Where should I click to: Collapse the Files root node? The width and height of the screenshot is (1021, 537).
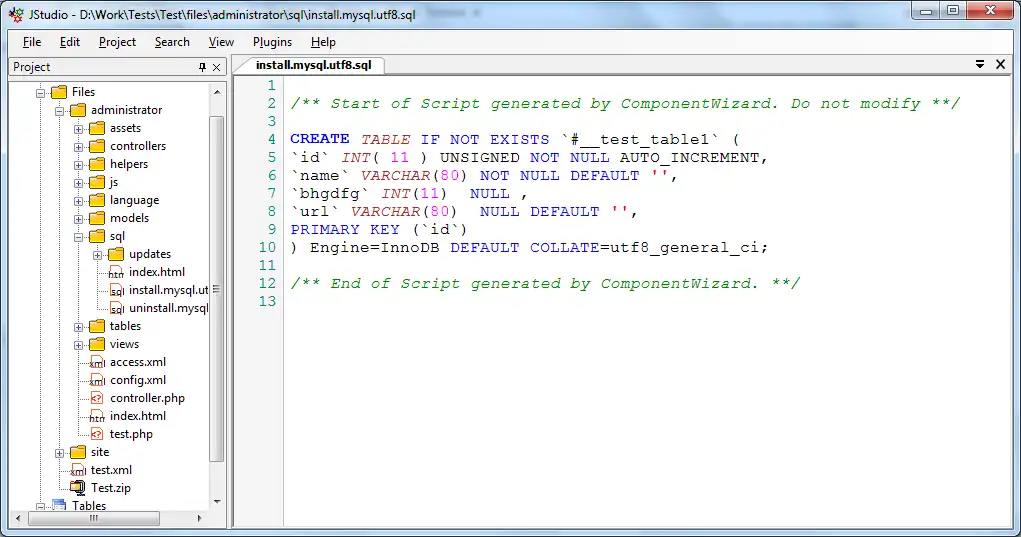40,92
